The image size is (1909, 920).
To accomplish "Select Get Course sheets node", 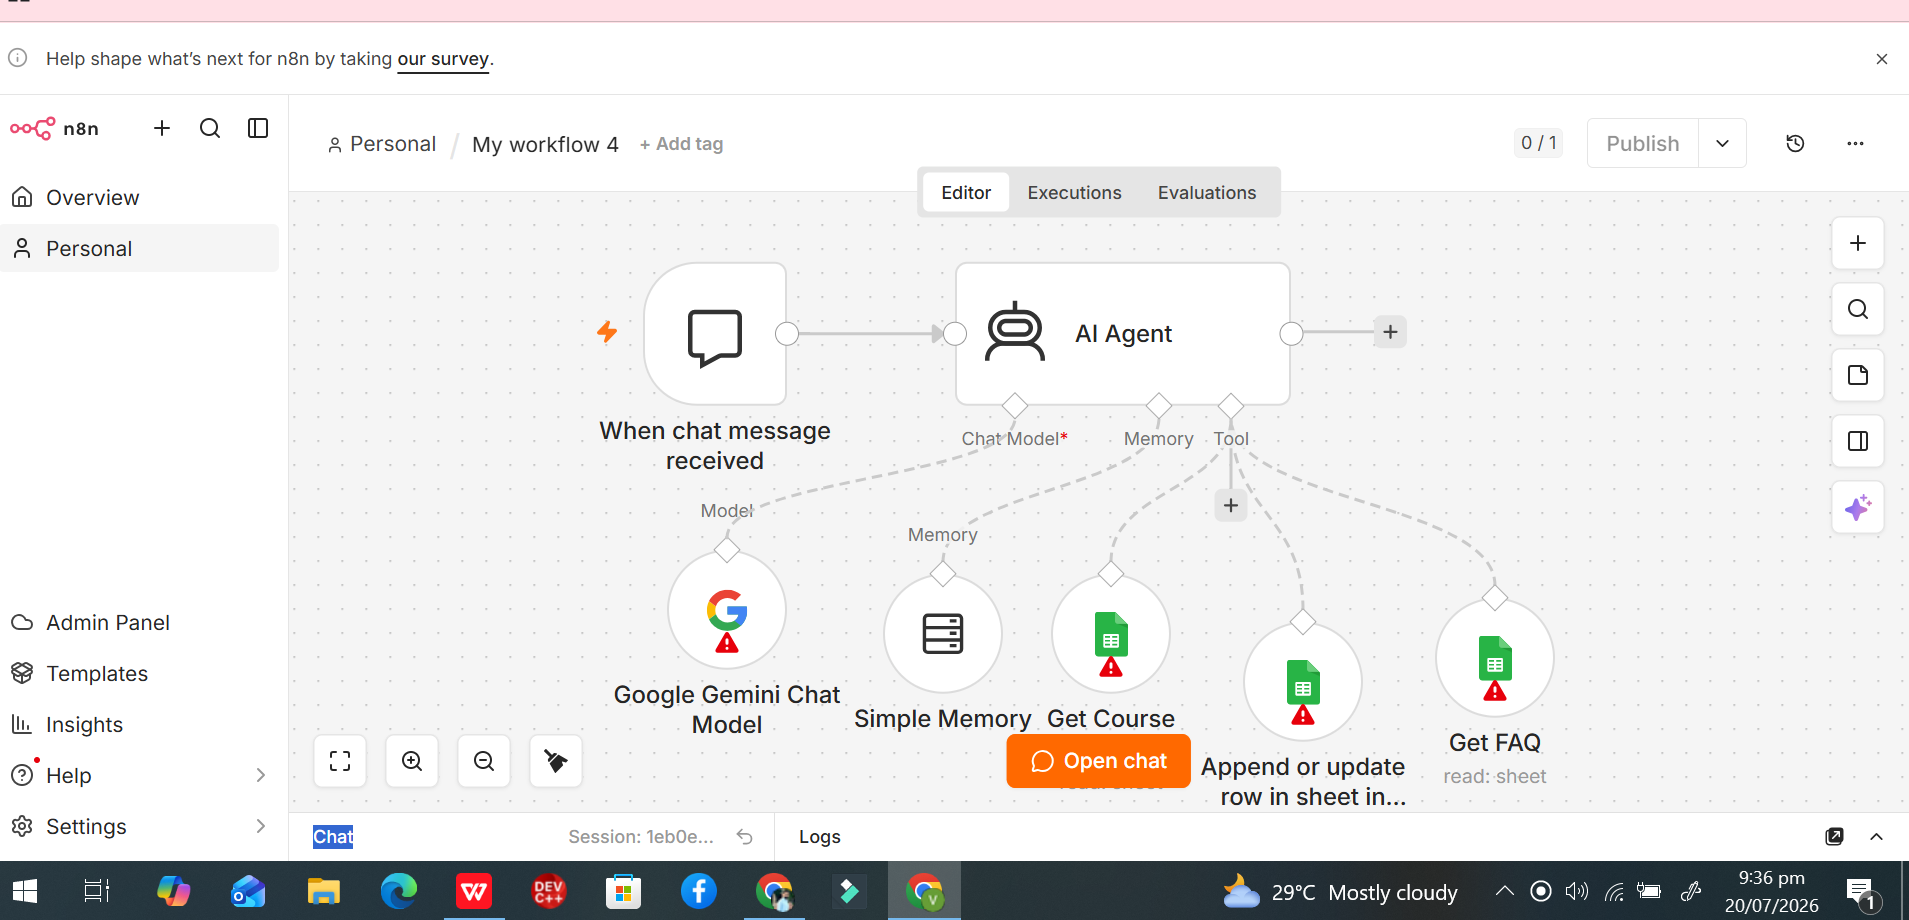I will 1111,634.
